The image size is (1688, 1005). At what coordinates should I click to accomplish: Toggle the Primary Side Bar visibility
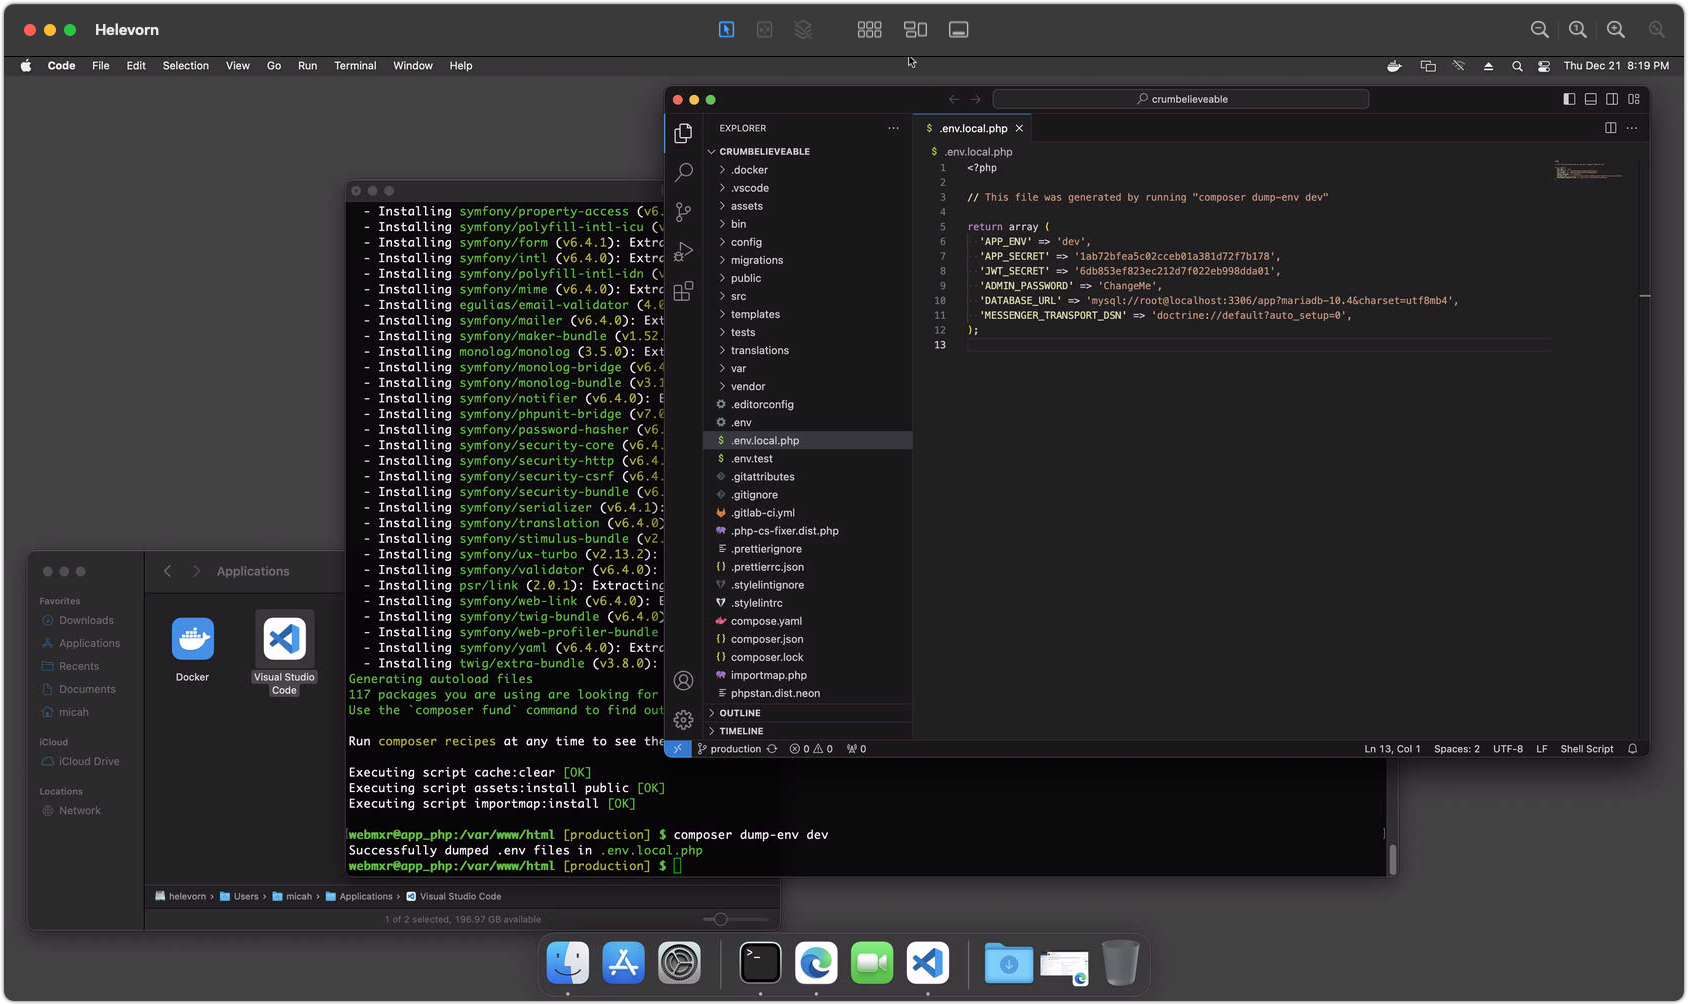pos(1568,99)
